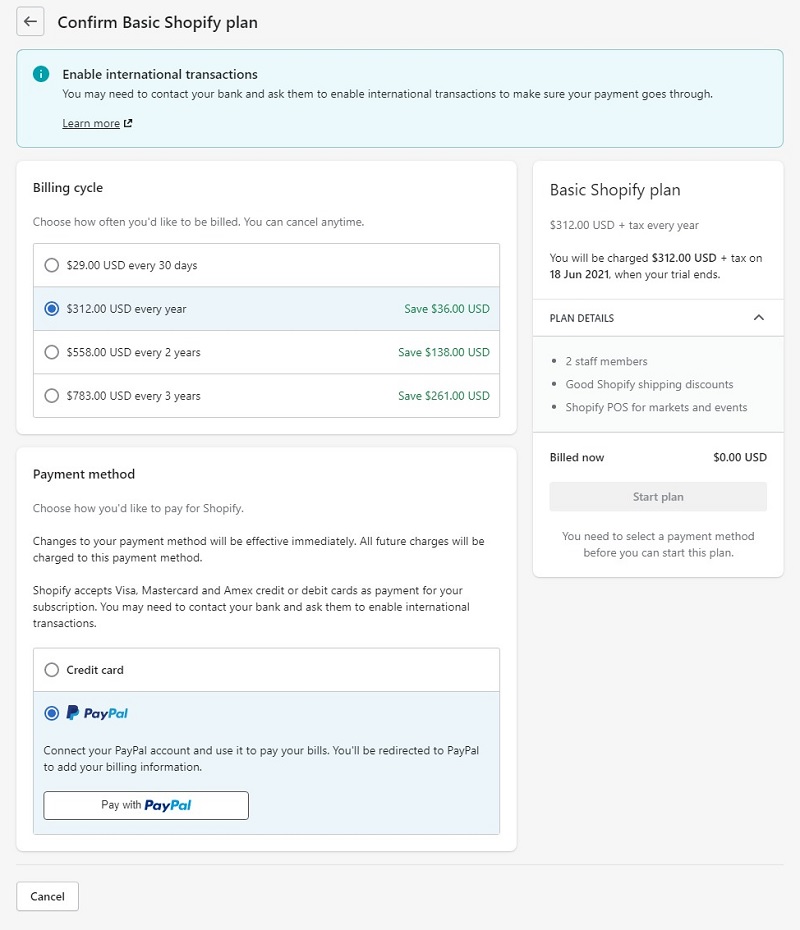Select PayPal as the payment method
Screen dimensions: 800x930
click(x=51, y=712)
